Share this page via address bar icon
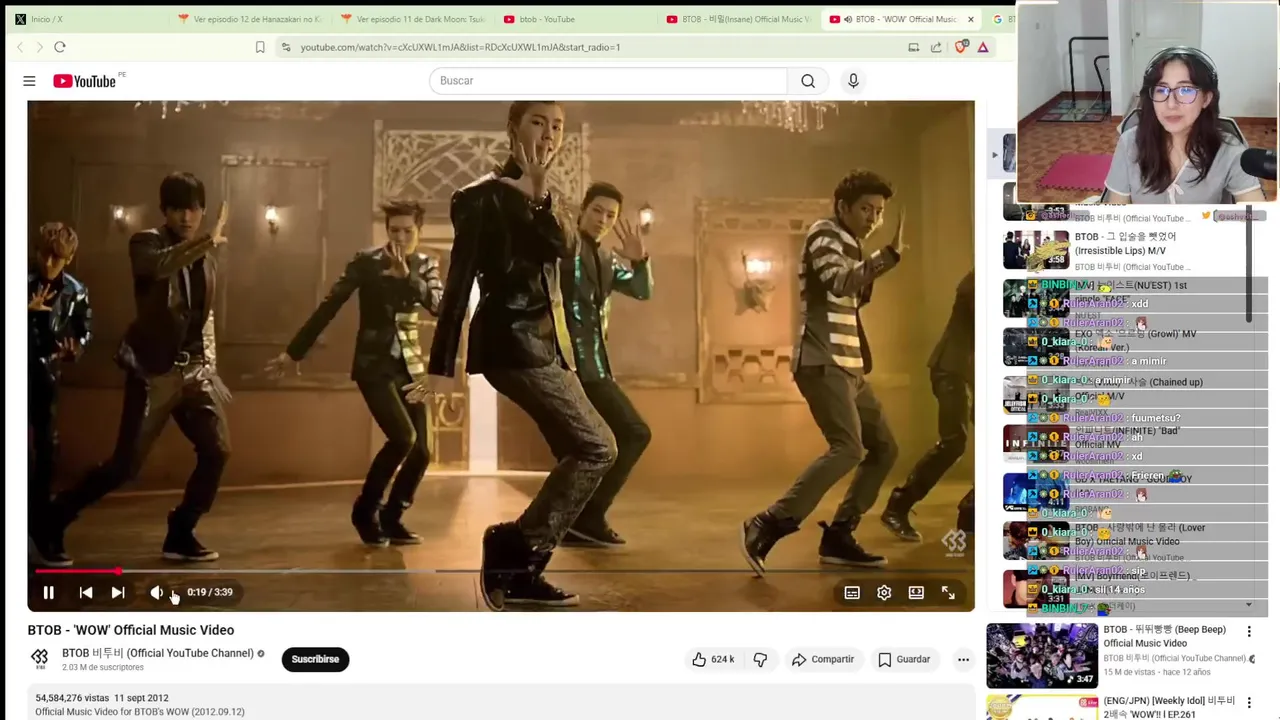Screen dimensions: 1280x720 point(936,47)
